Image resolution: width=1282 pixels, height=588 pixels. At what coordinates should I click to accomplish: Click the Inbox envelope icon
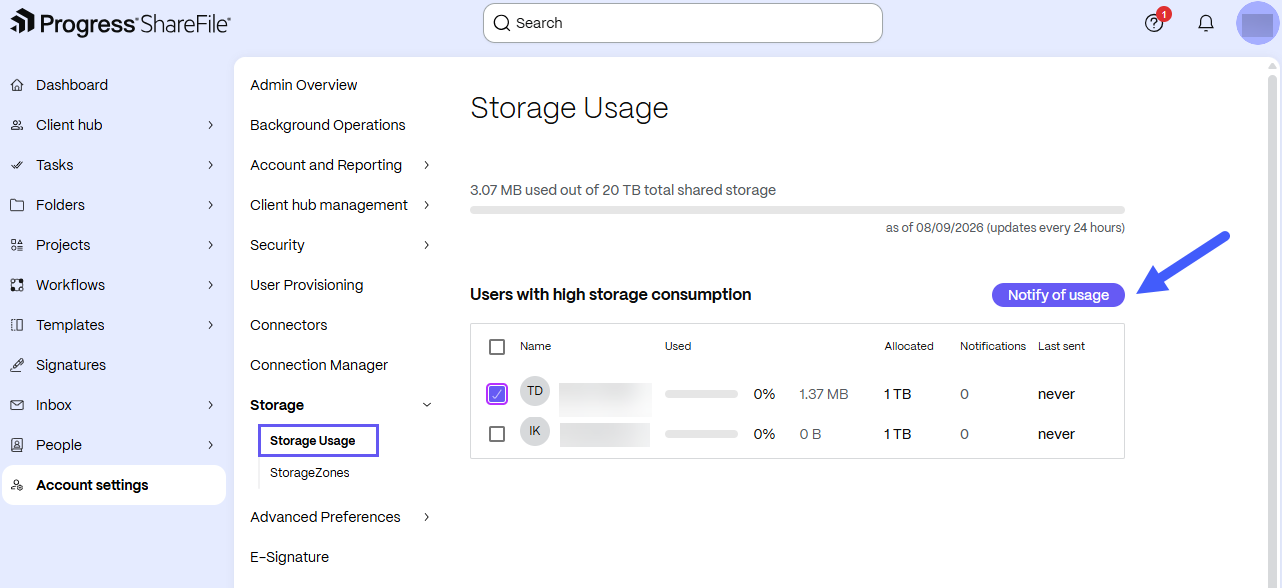point(17,405)
